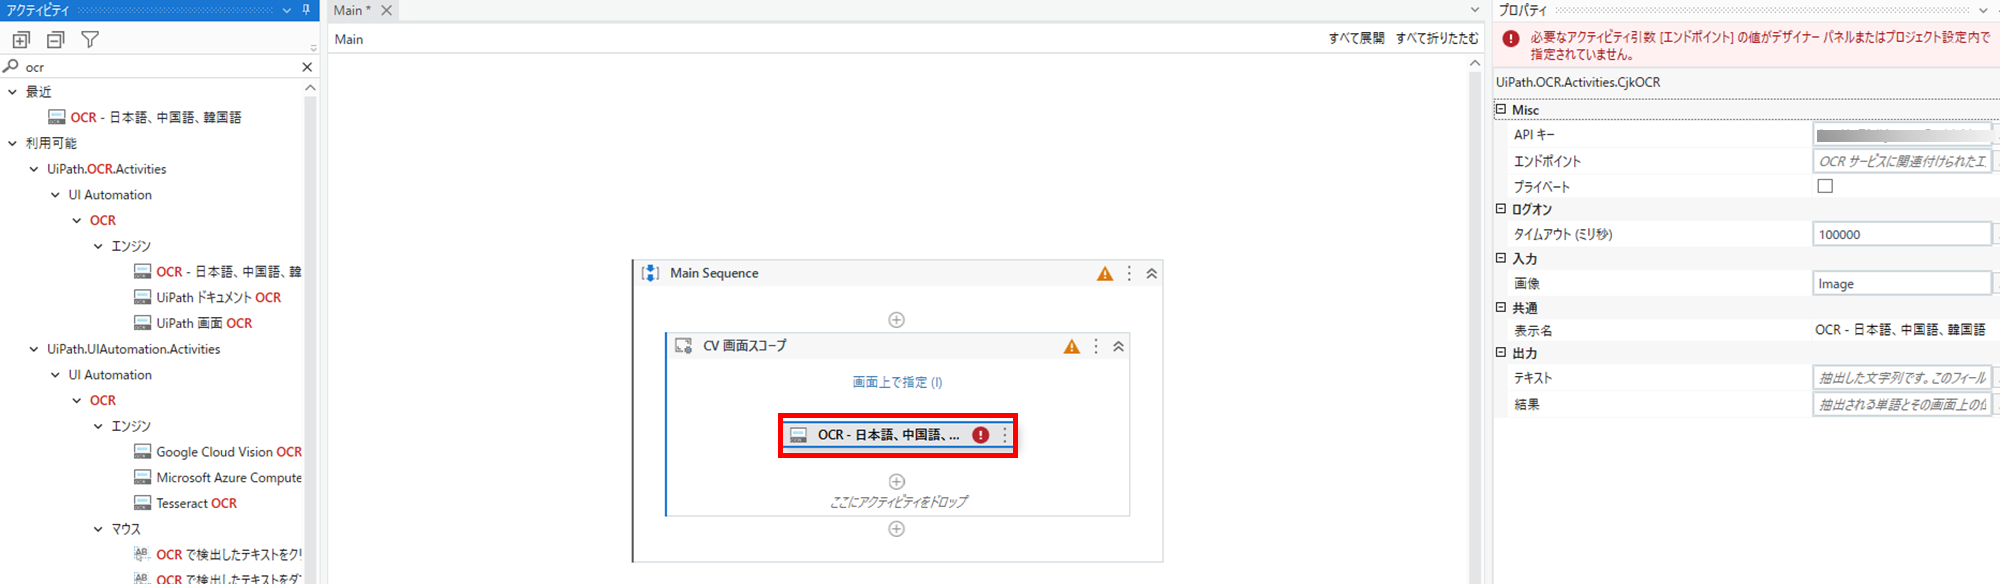The image size is (2000, 584).
Task: Click the CV 画面スコープ activity icon
Action: pyautogui.click(x=684, y=346)
